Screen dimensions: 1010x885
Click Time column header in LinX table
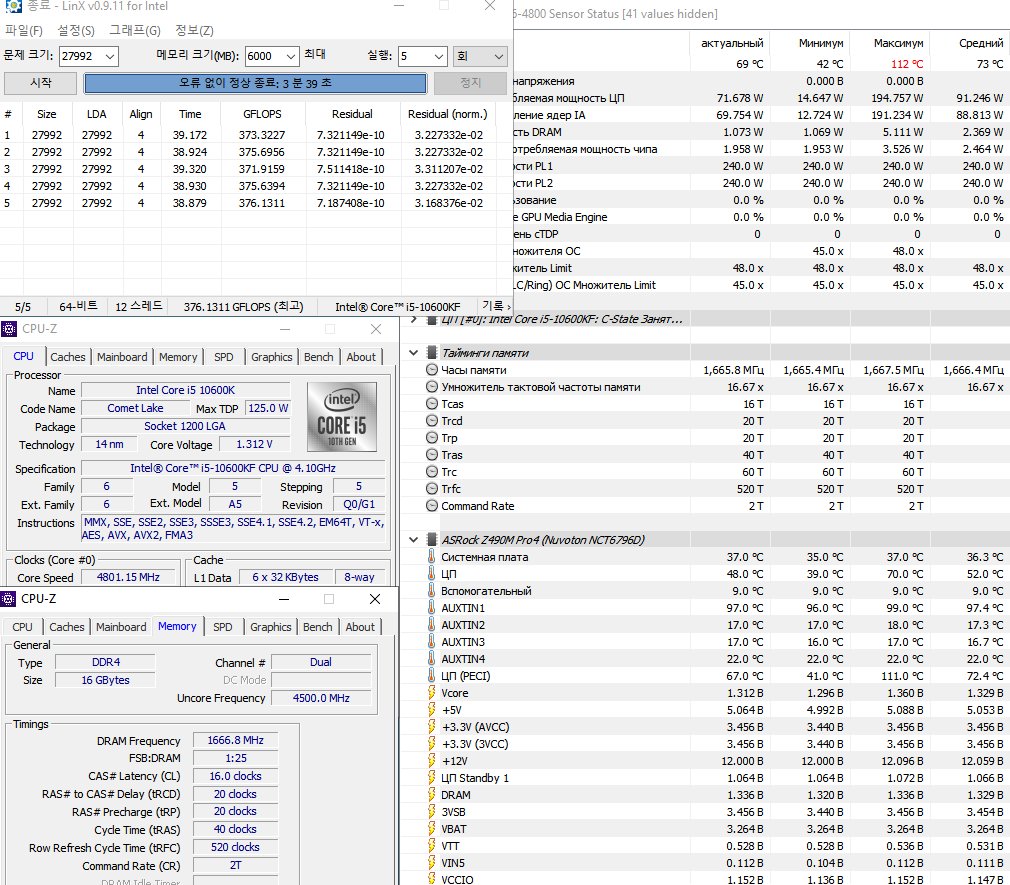point(190,114)
